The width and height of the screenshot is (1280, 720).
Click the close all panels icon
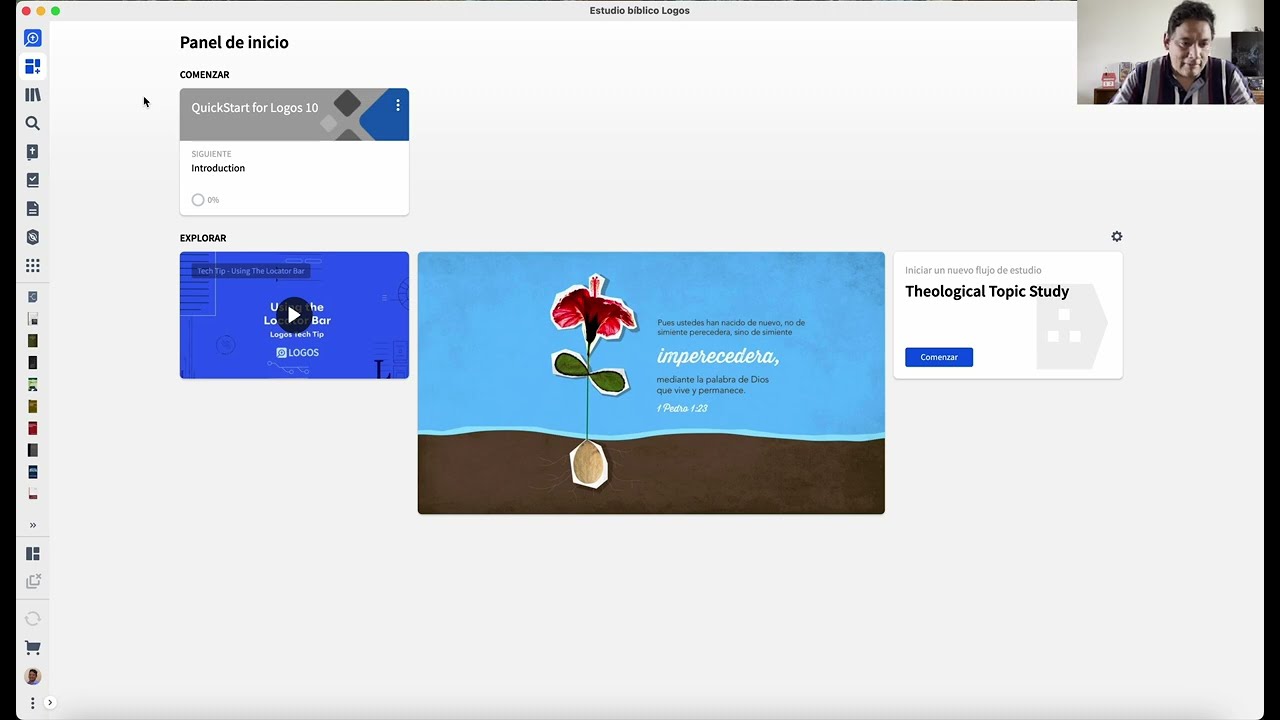[33, 581]
